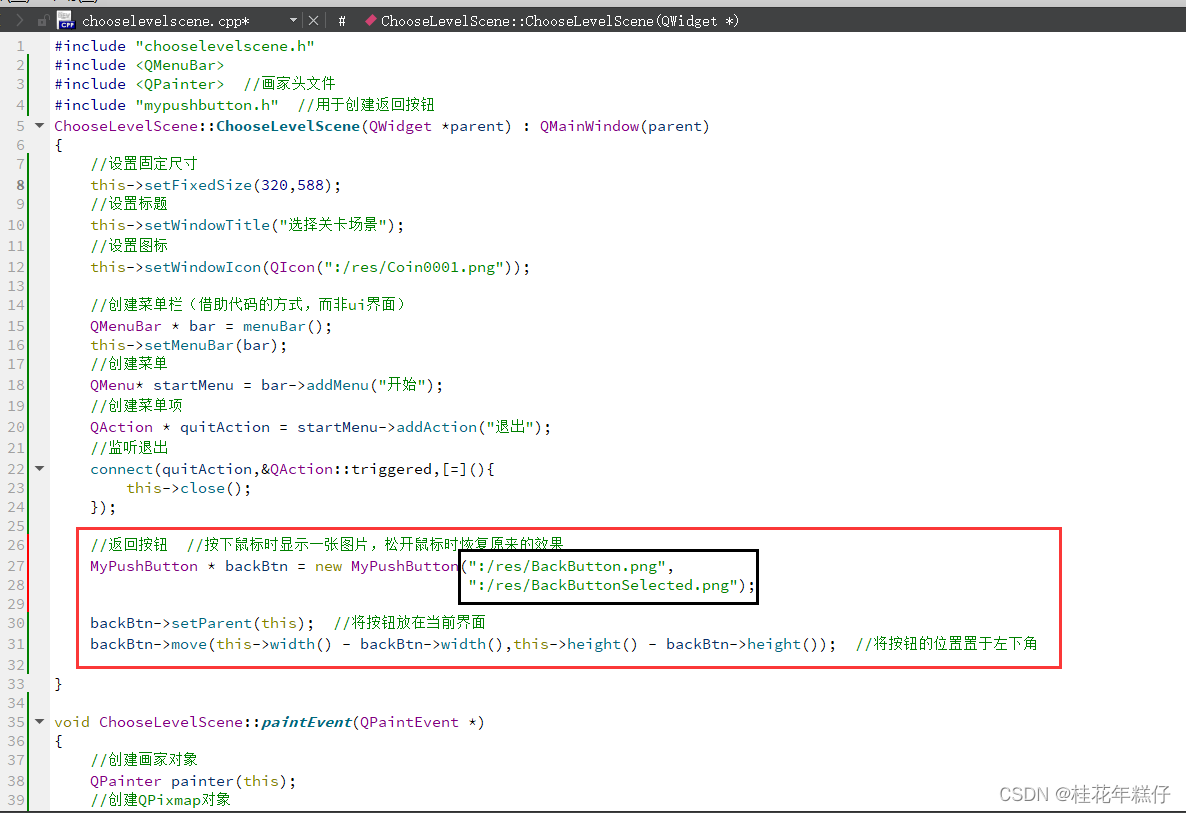Viewport: 1186px width, 813px height.
Task: Toggle the file lock icon
Action: coord(43,21)
